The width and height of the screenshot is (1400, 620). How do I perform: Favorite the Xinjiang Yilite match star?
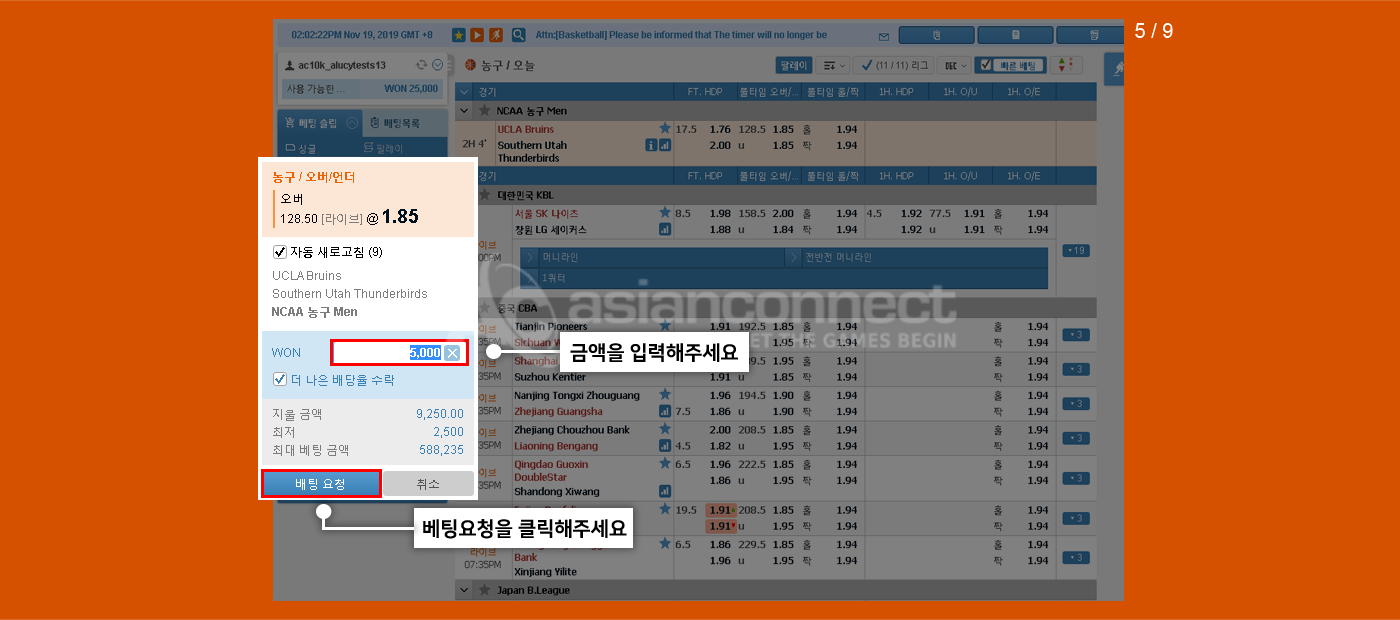(x=665, y=545)
